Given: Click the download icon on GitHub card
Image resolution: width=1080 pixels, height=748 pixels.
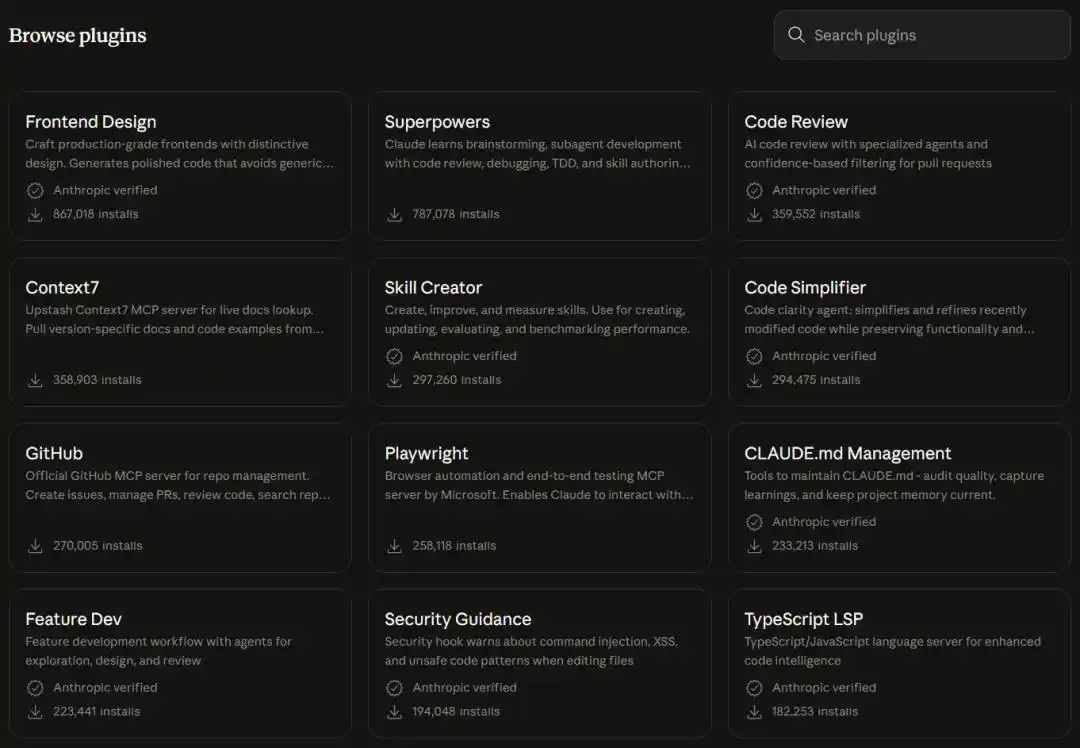Looking at the screenshot, I should point(35,546).
